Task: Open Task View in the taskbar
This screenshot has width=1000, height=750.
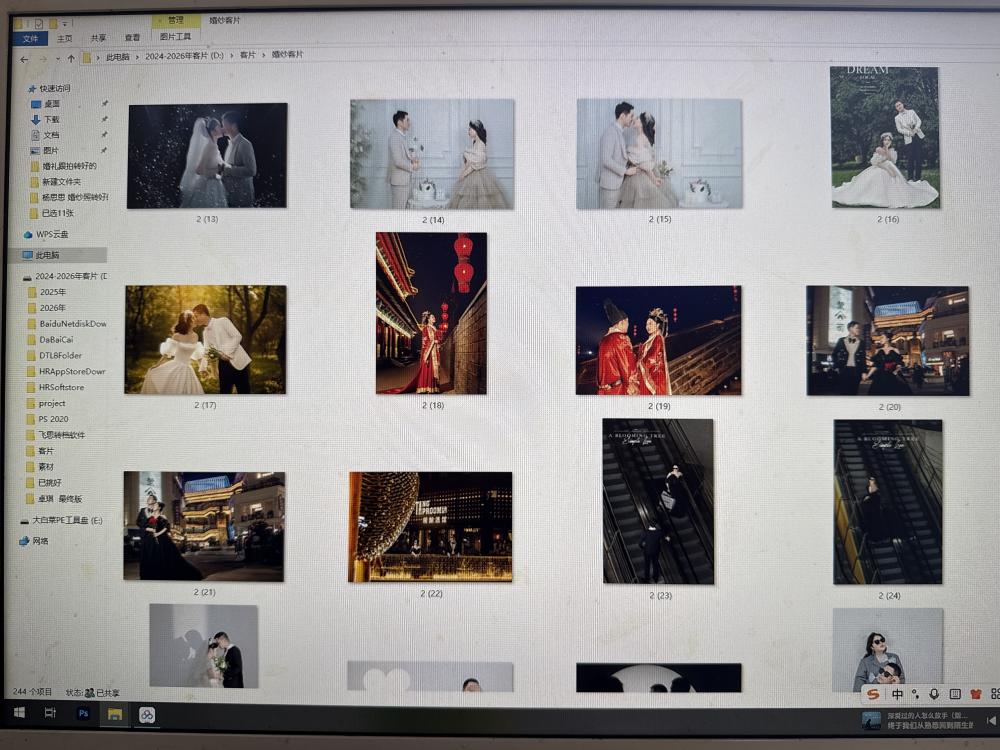Action: pos(50,714)
